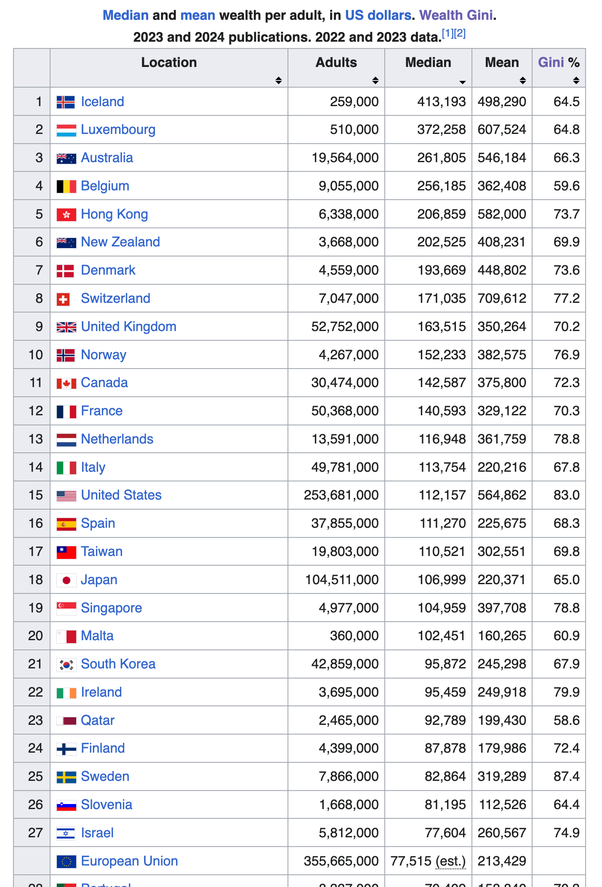Sort table by Location column arrows
This screenshot has width=602, height=887.
click(x=278, y=80)
